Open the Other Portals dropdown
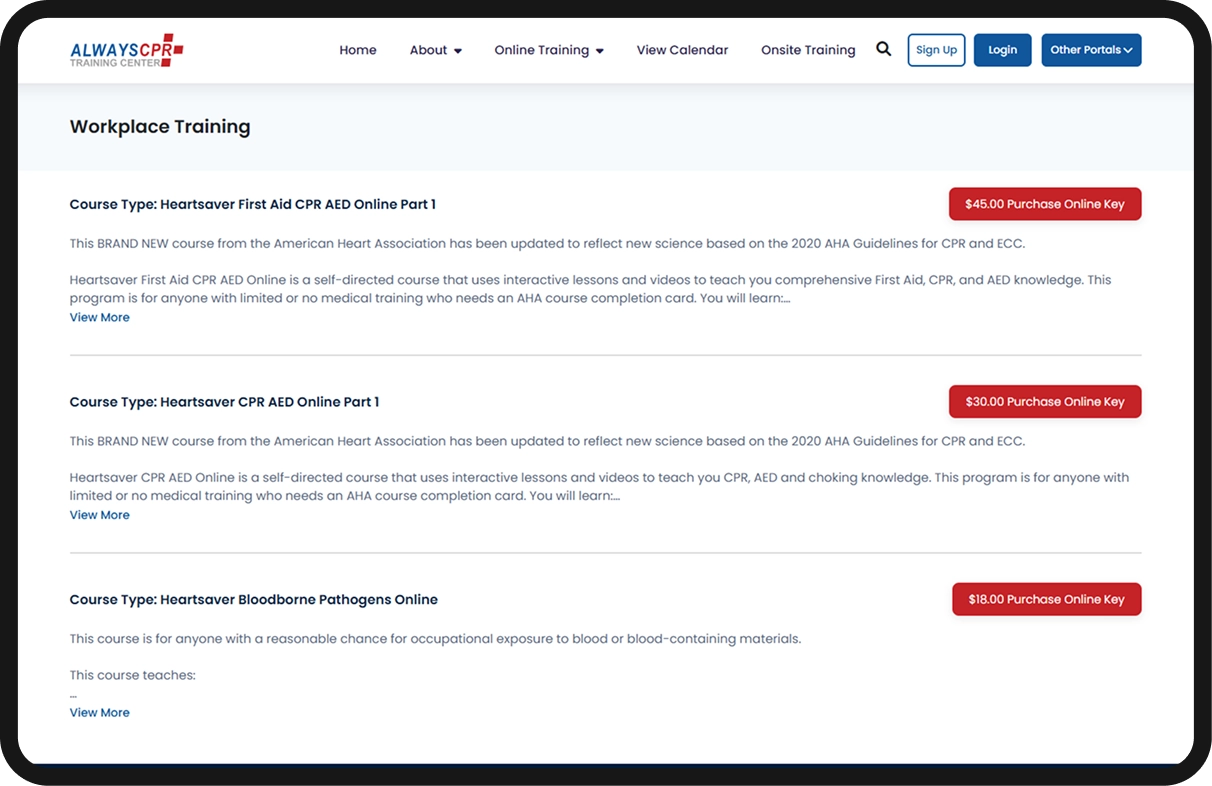1212x786 pixels. pos(1091,50)
